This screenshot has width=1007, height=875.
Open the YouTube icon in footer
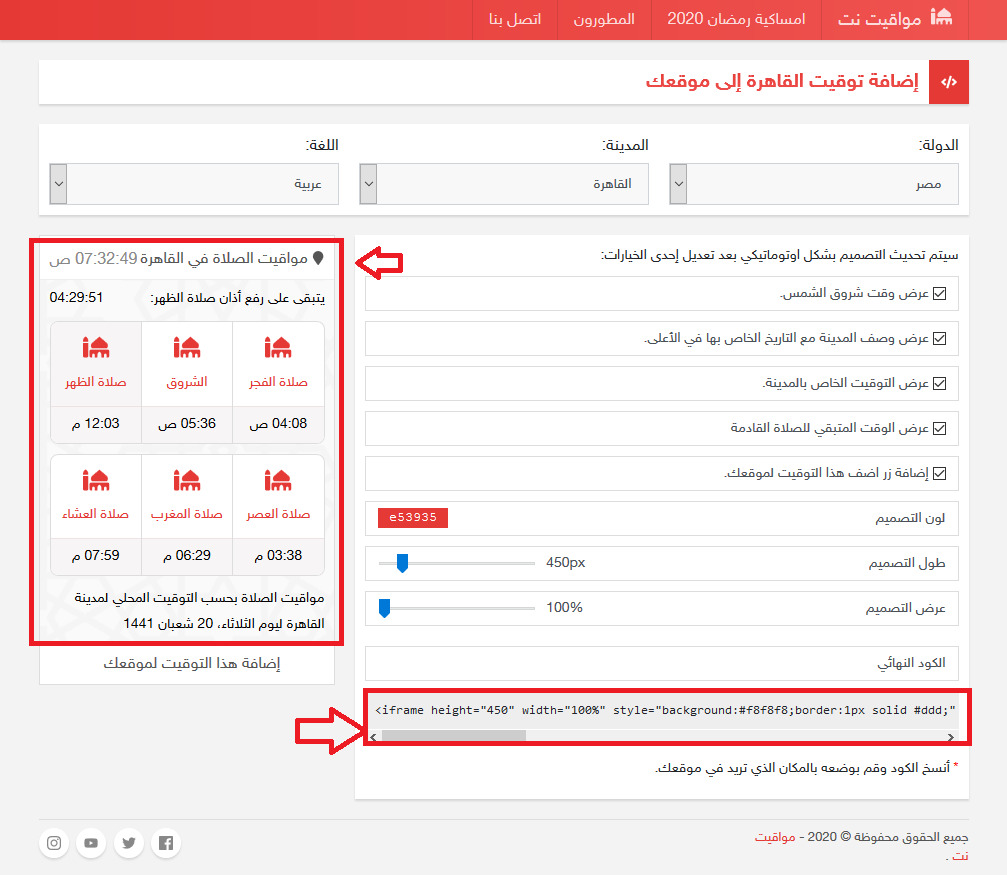click(90, 843)
